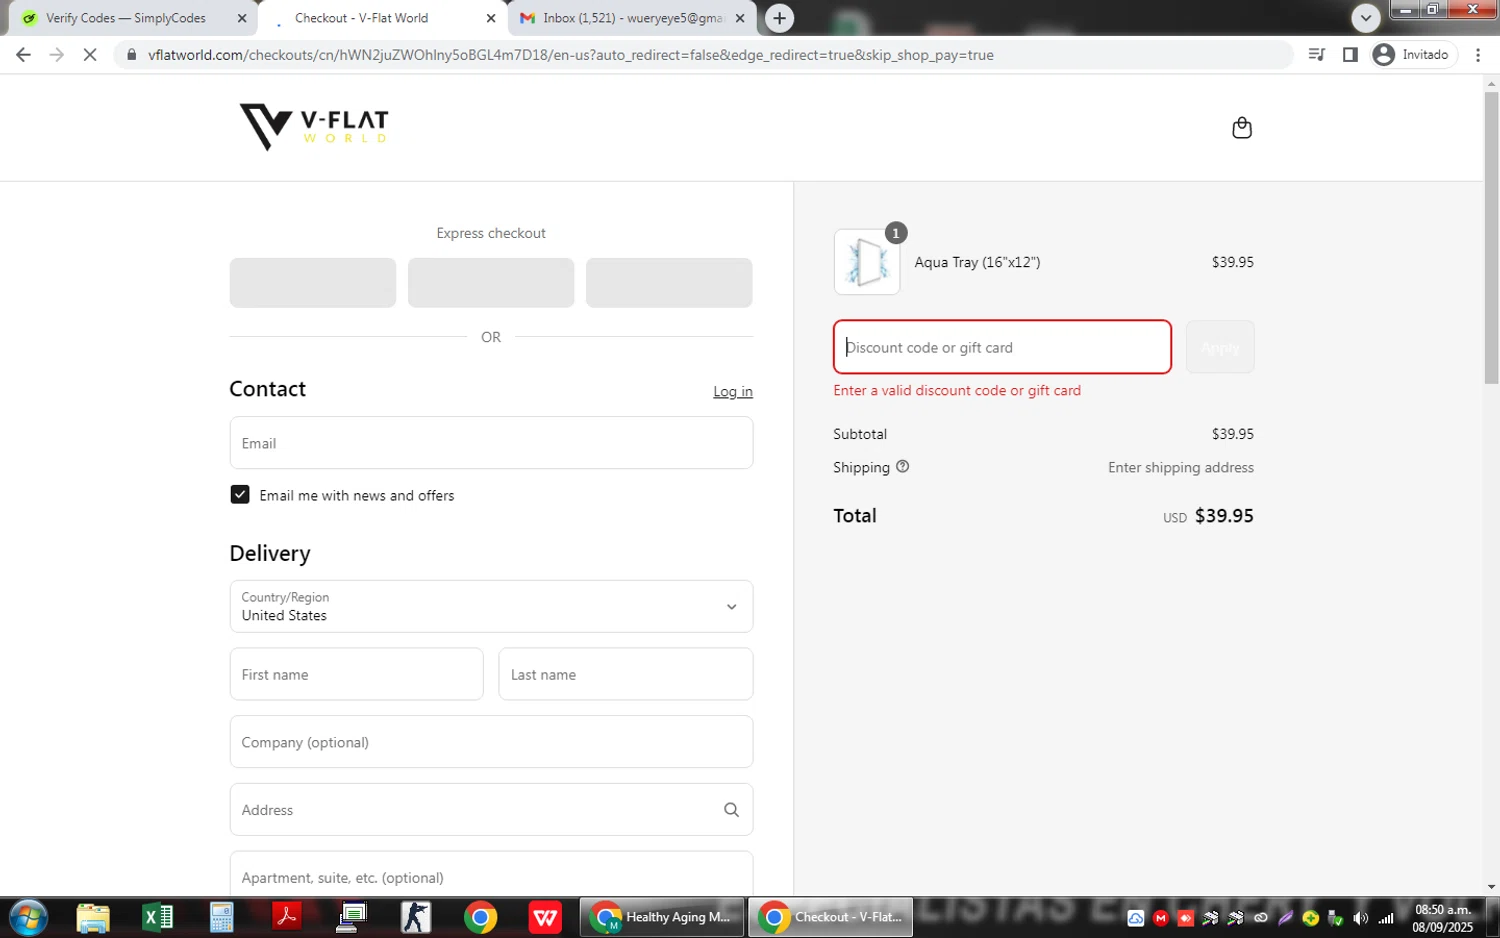Focus the Email input field
The image size is (1500, 938).
[491, 443]
